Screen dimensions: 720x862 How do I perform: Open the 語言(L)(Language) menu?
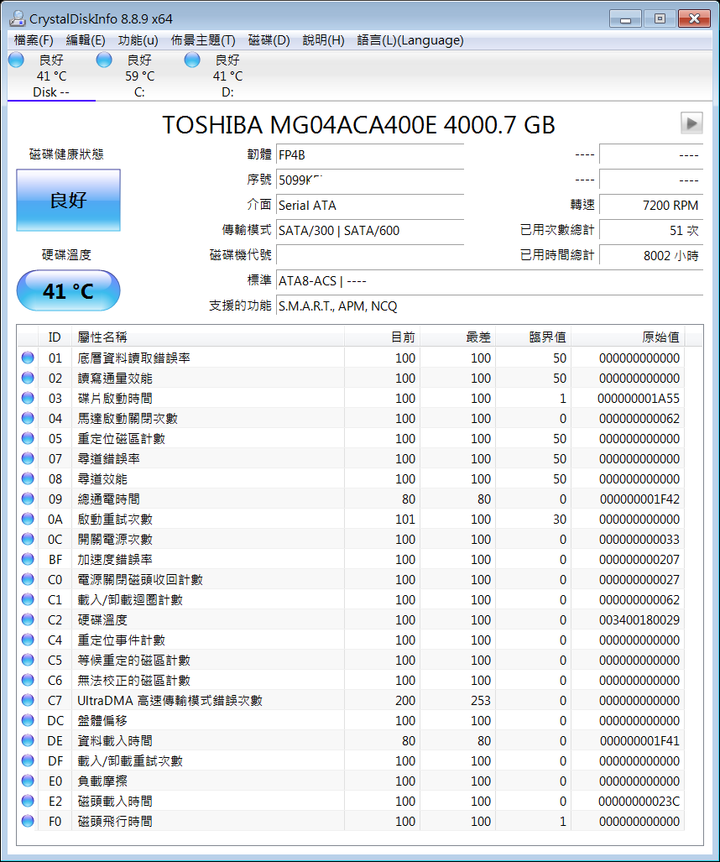tap(410, 40)
